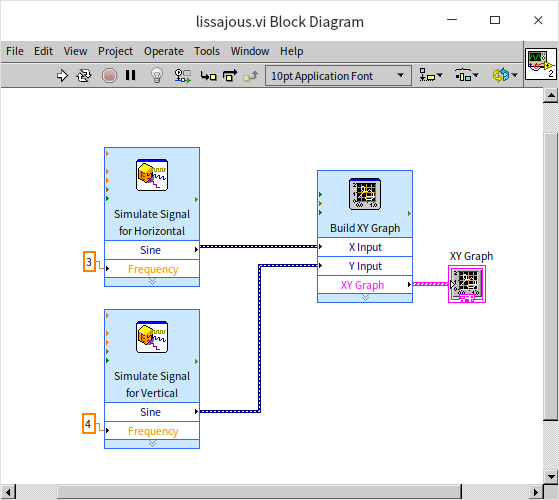Open the View menu
The height and width of the screenshot is (500, 559).
[75, 51]
